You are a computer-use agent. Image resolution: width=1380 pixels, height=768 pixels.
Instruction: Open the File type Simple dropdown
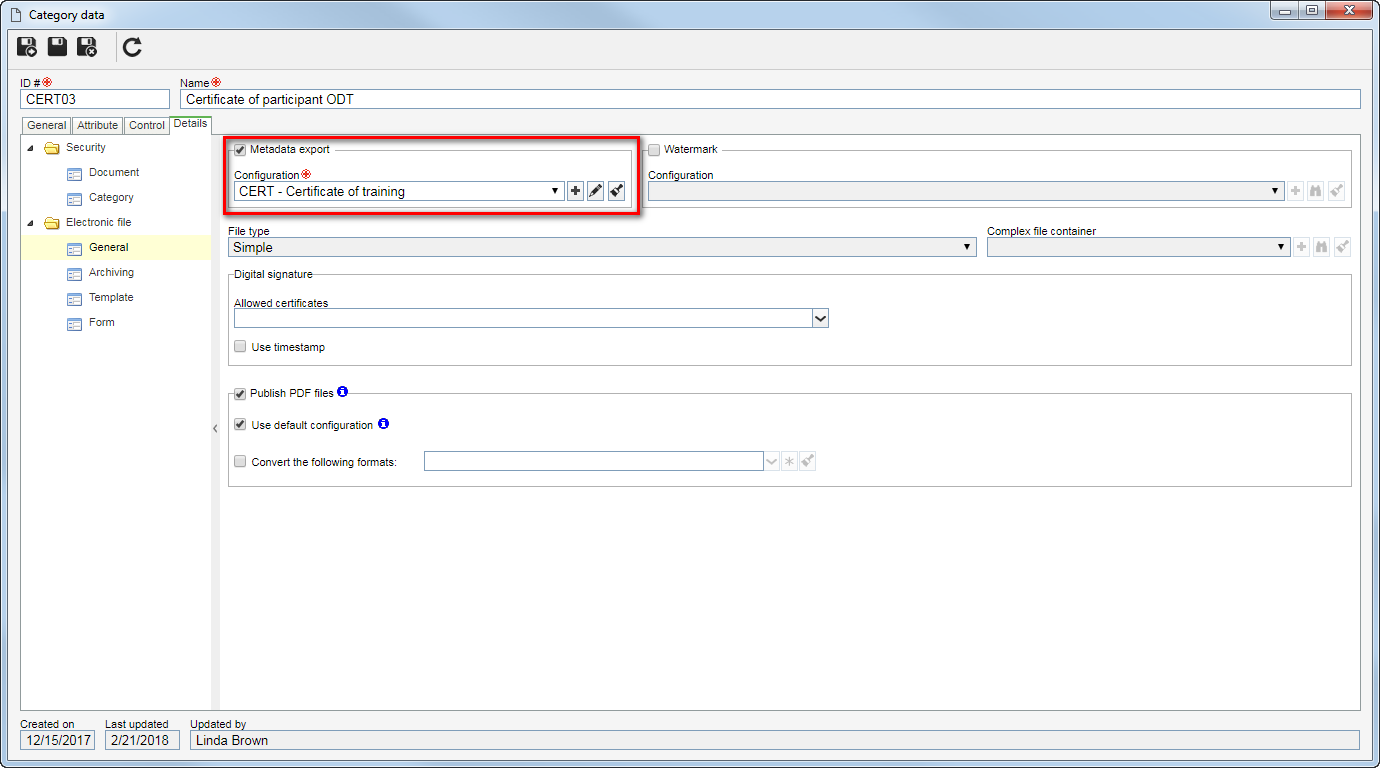pos(602,247)
